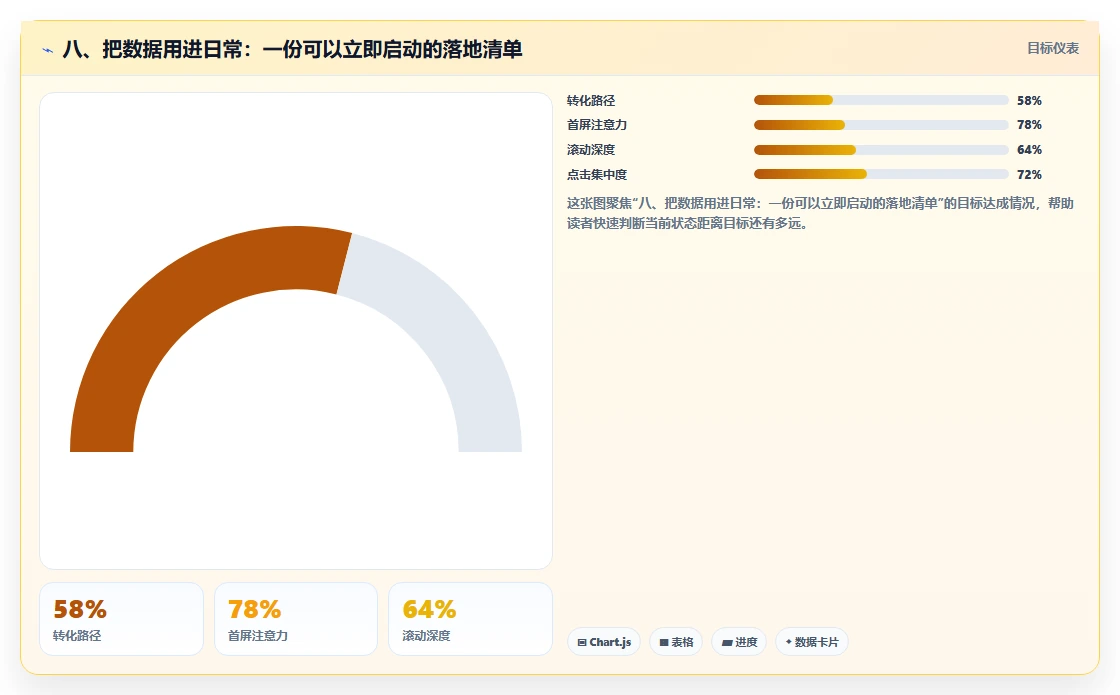The image size is (1120, 695).
Task: Click the 58% value beside 转化路径 bar
Action: pos(1029,101)
